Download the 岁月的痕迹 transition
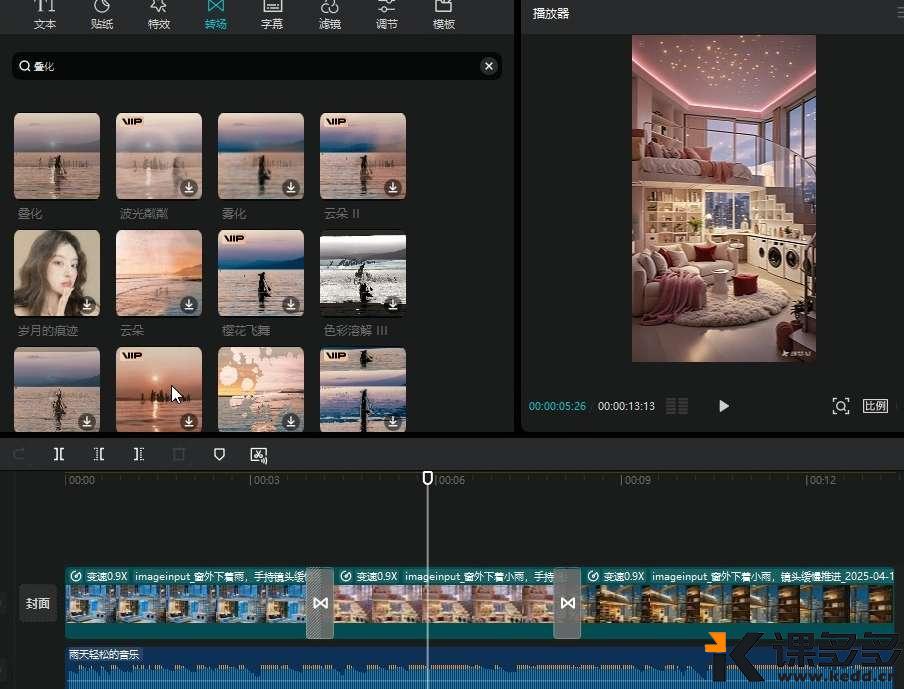 click(87, 304)
